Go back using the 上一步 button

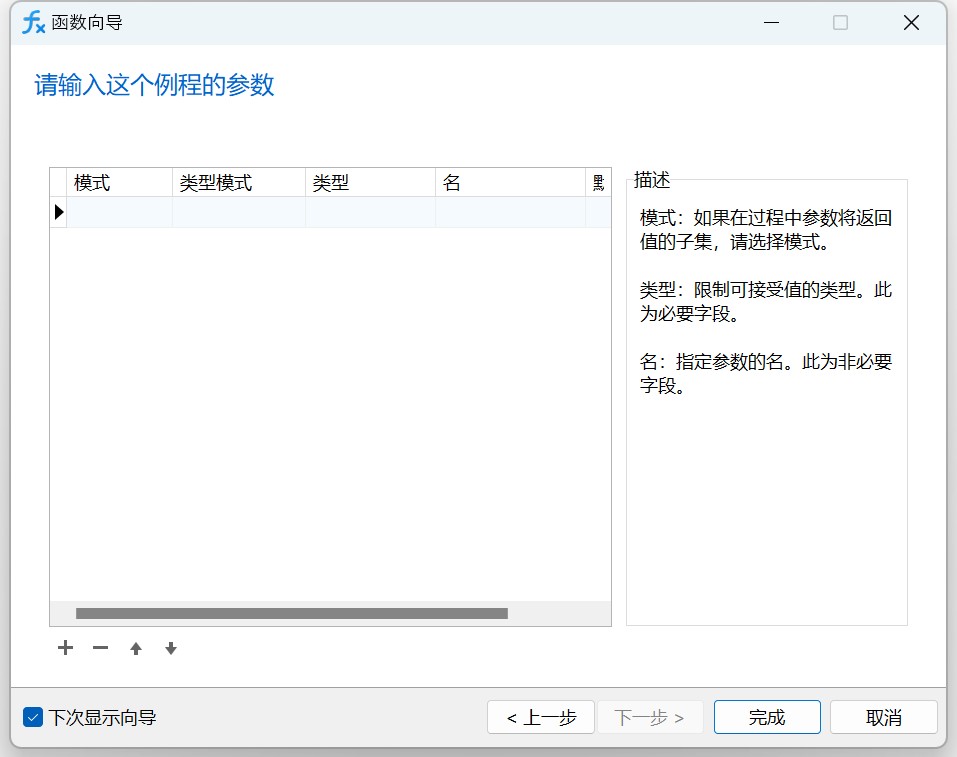click(x=540, y=716)
